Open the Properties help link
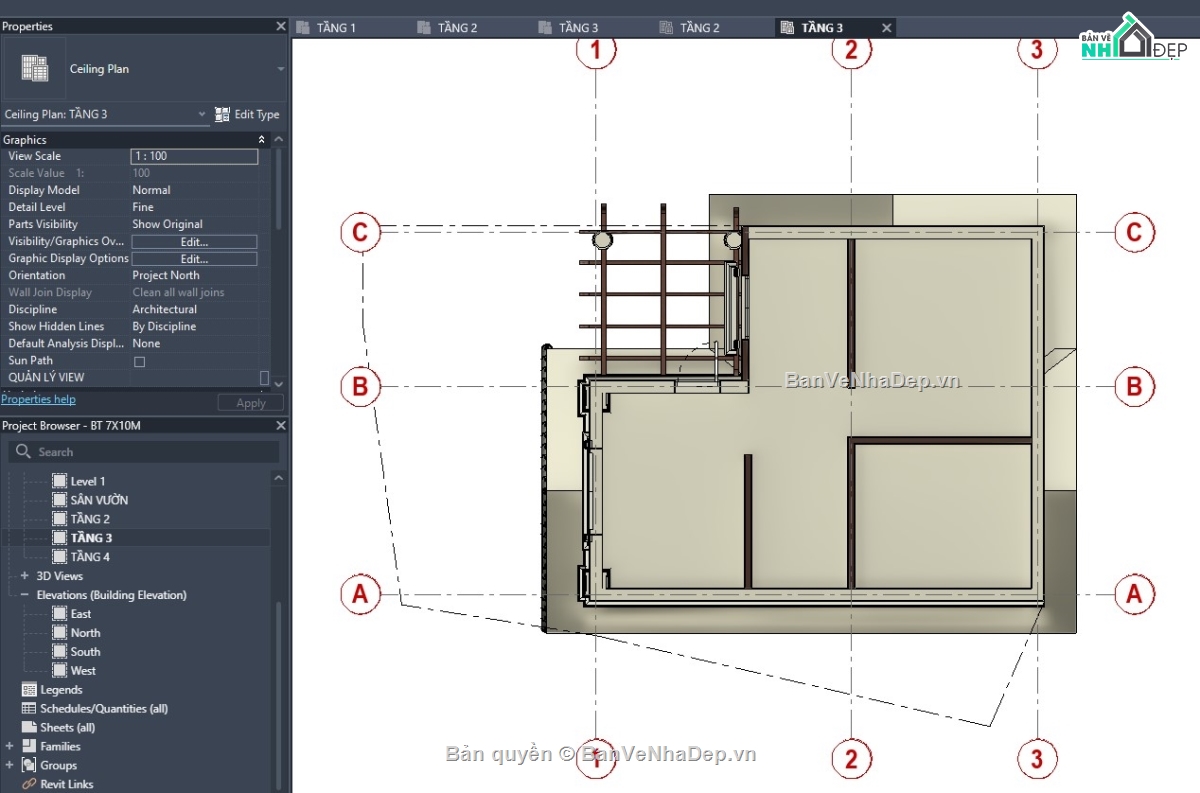 pyautogui.click(x=38, y=399)
